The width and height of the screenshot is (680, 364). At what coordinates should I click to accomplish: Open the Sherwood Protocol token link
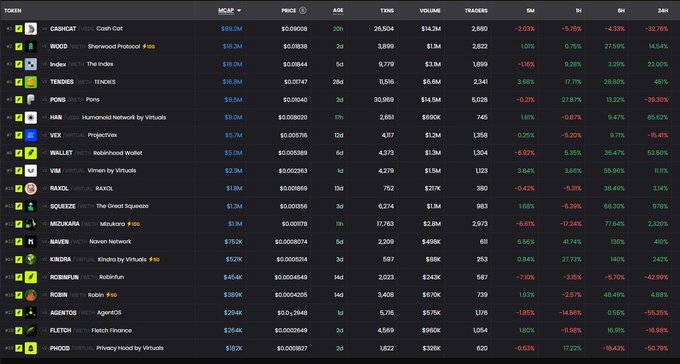point(114,46)
